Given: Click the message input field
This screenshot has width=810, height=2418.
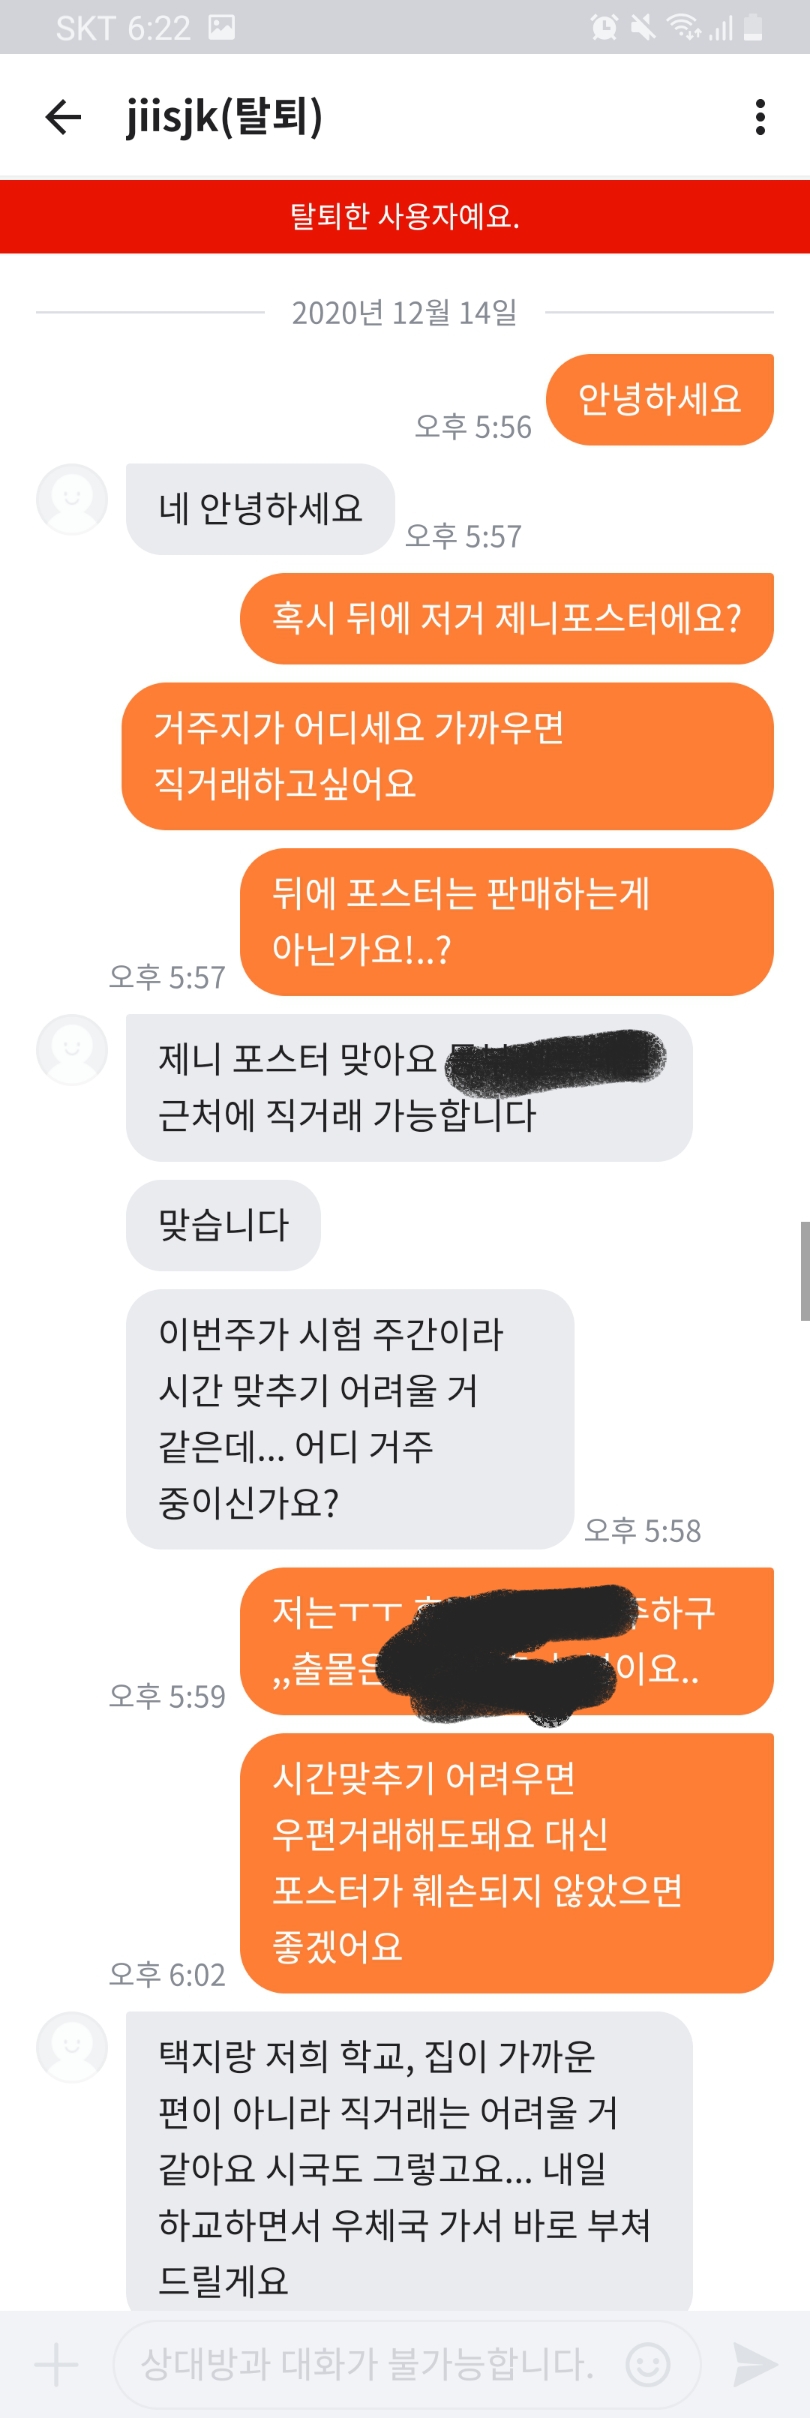Looking at the screenshot, I should point(407,2365).
